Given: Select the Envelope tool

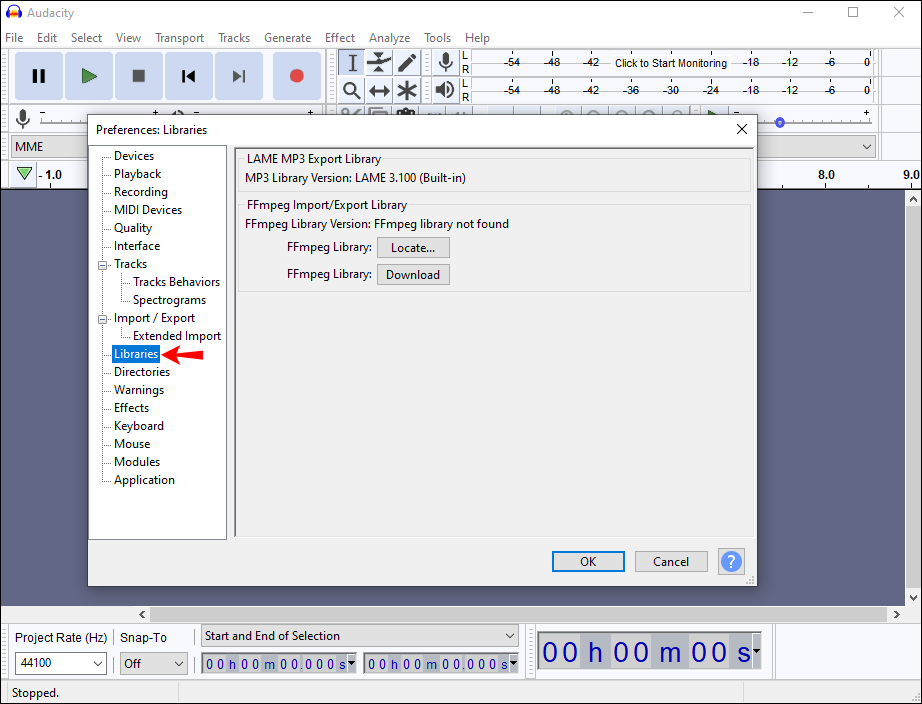Looking at the screenshot, I should [x=379, y=62].
